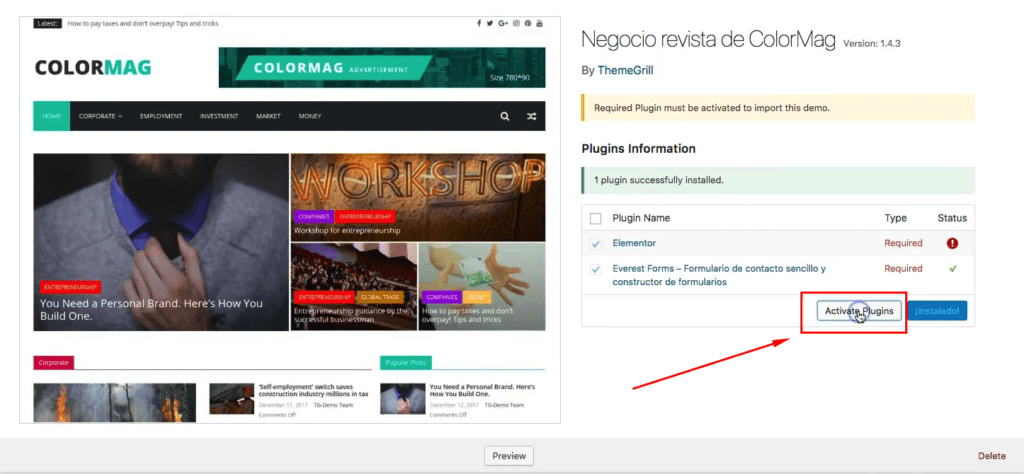Click the COMPANIES tag on the workshop image

coord(313,217)
